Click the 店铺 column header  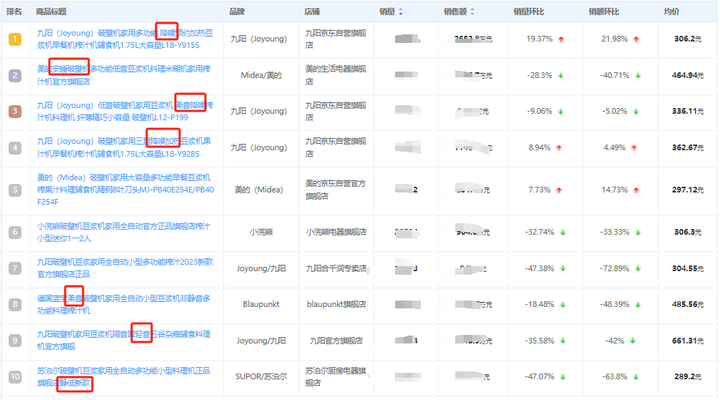coord(312,11)
